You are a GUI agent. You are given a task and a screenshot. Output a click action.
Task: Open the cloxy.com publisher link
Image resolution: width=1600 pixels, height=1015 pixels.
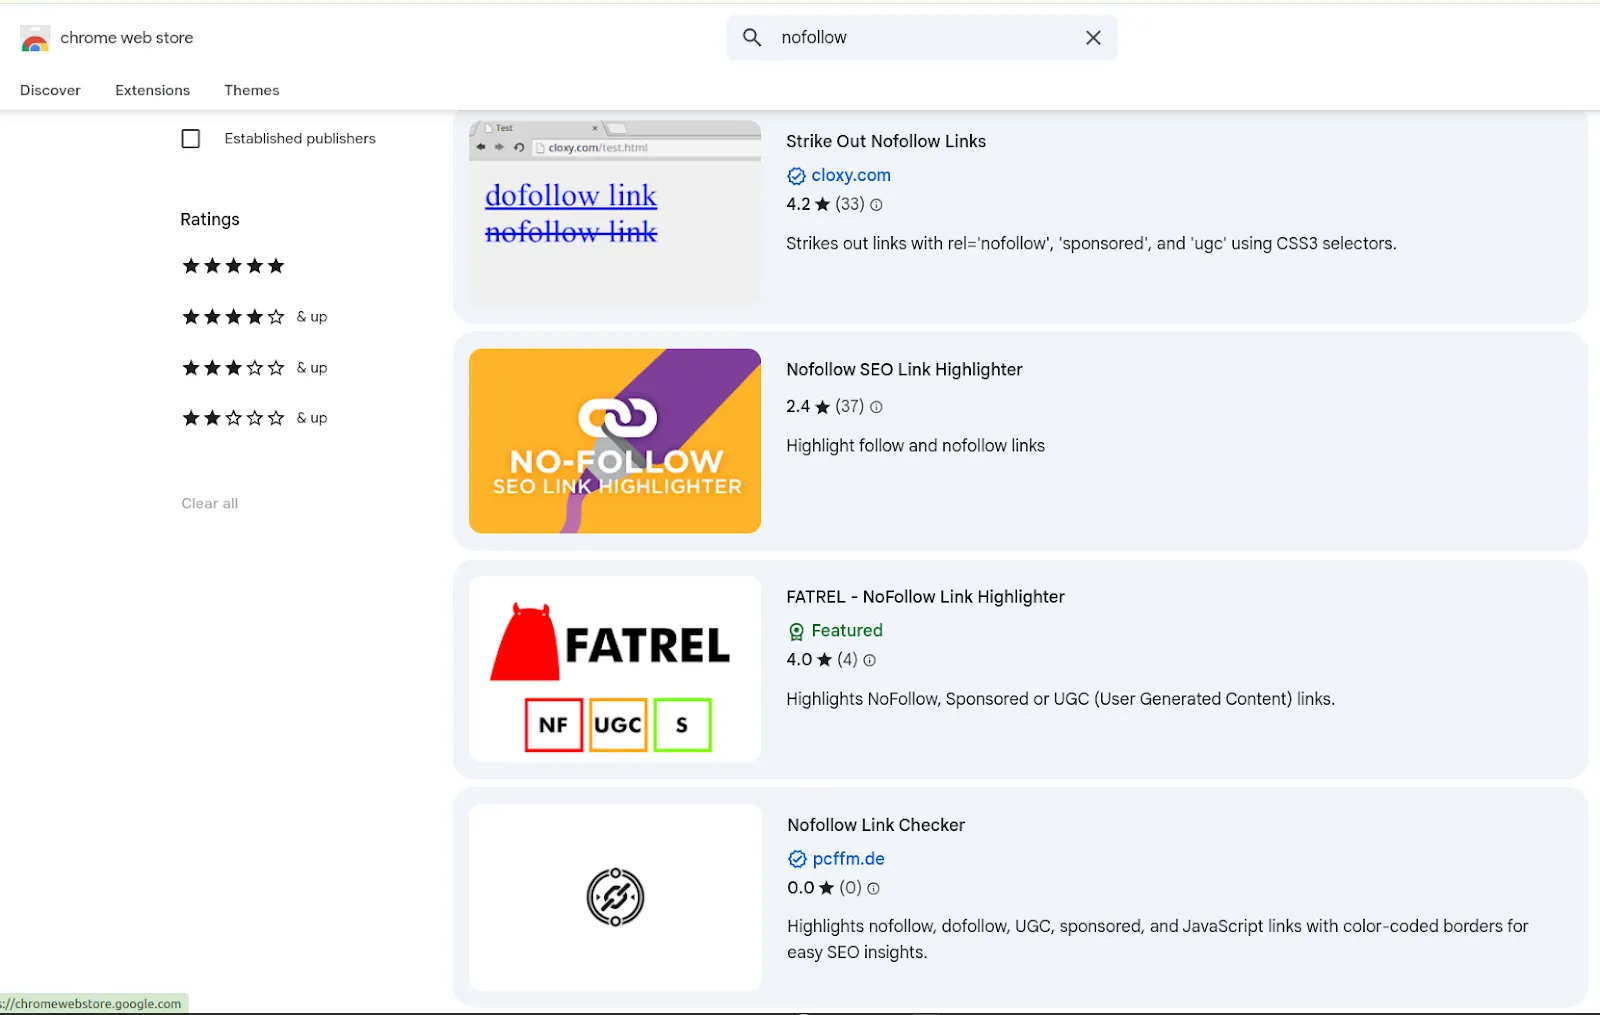click(x=851, y=175)
